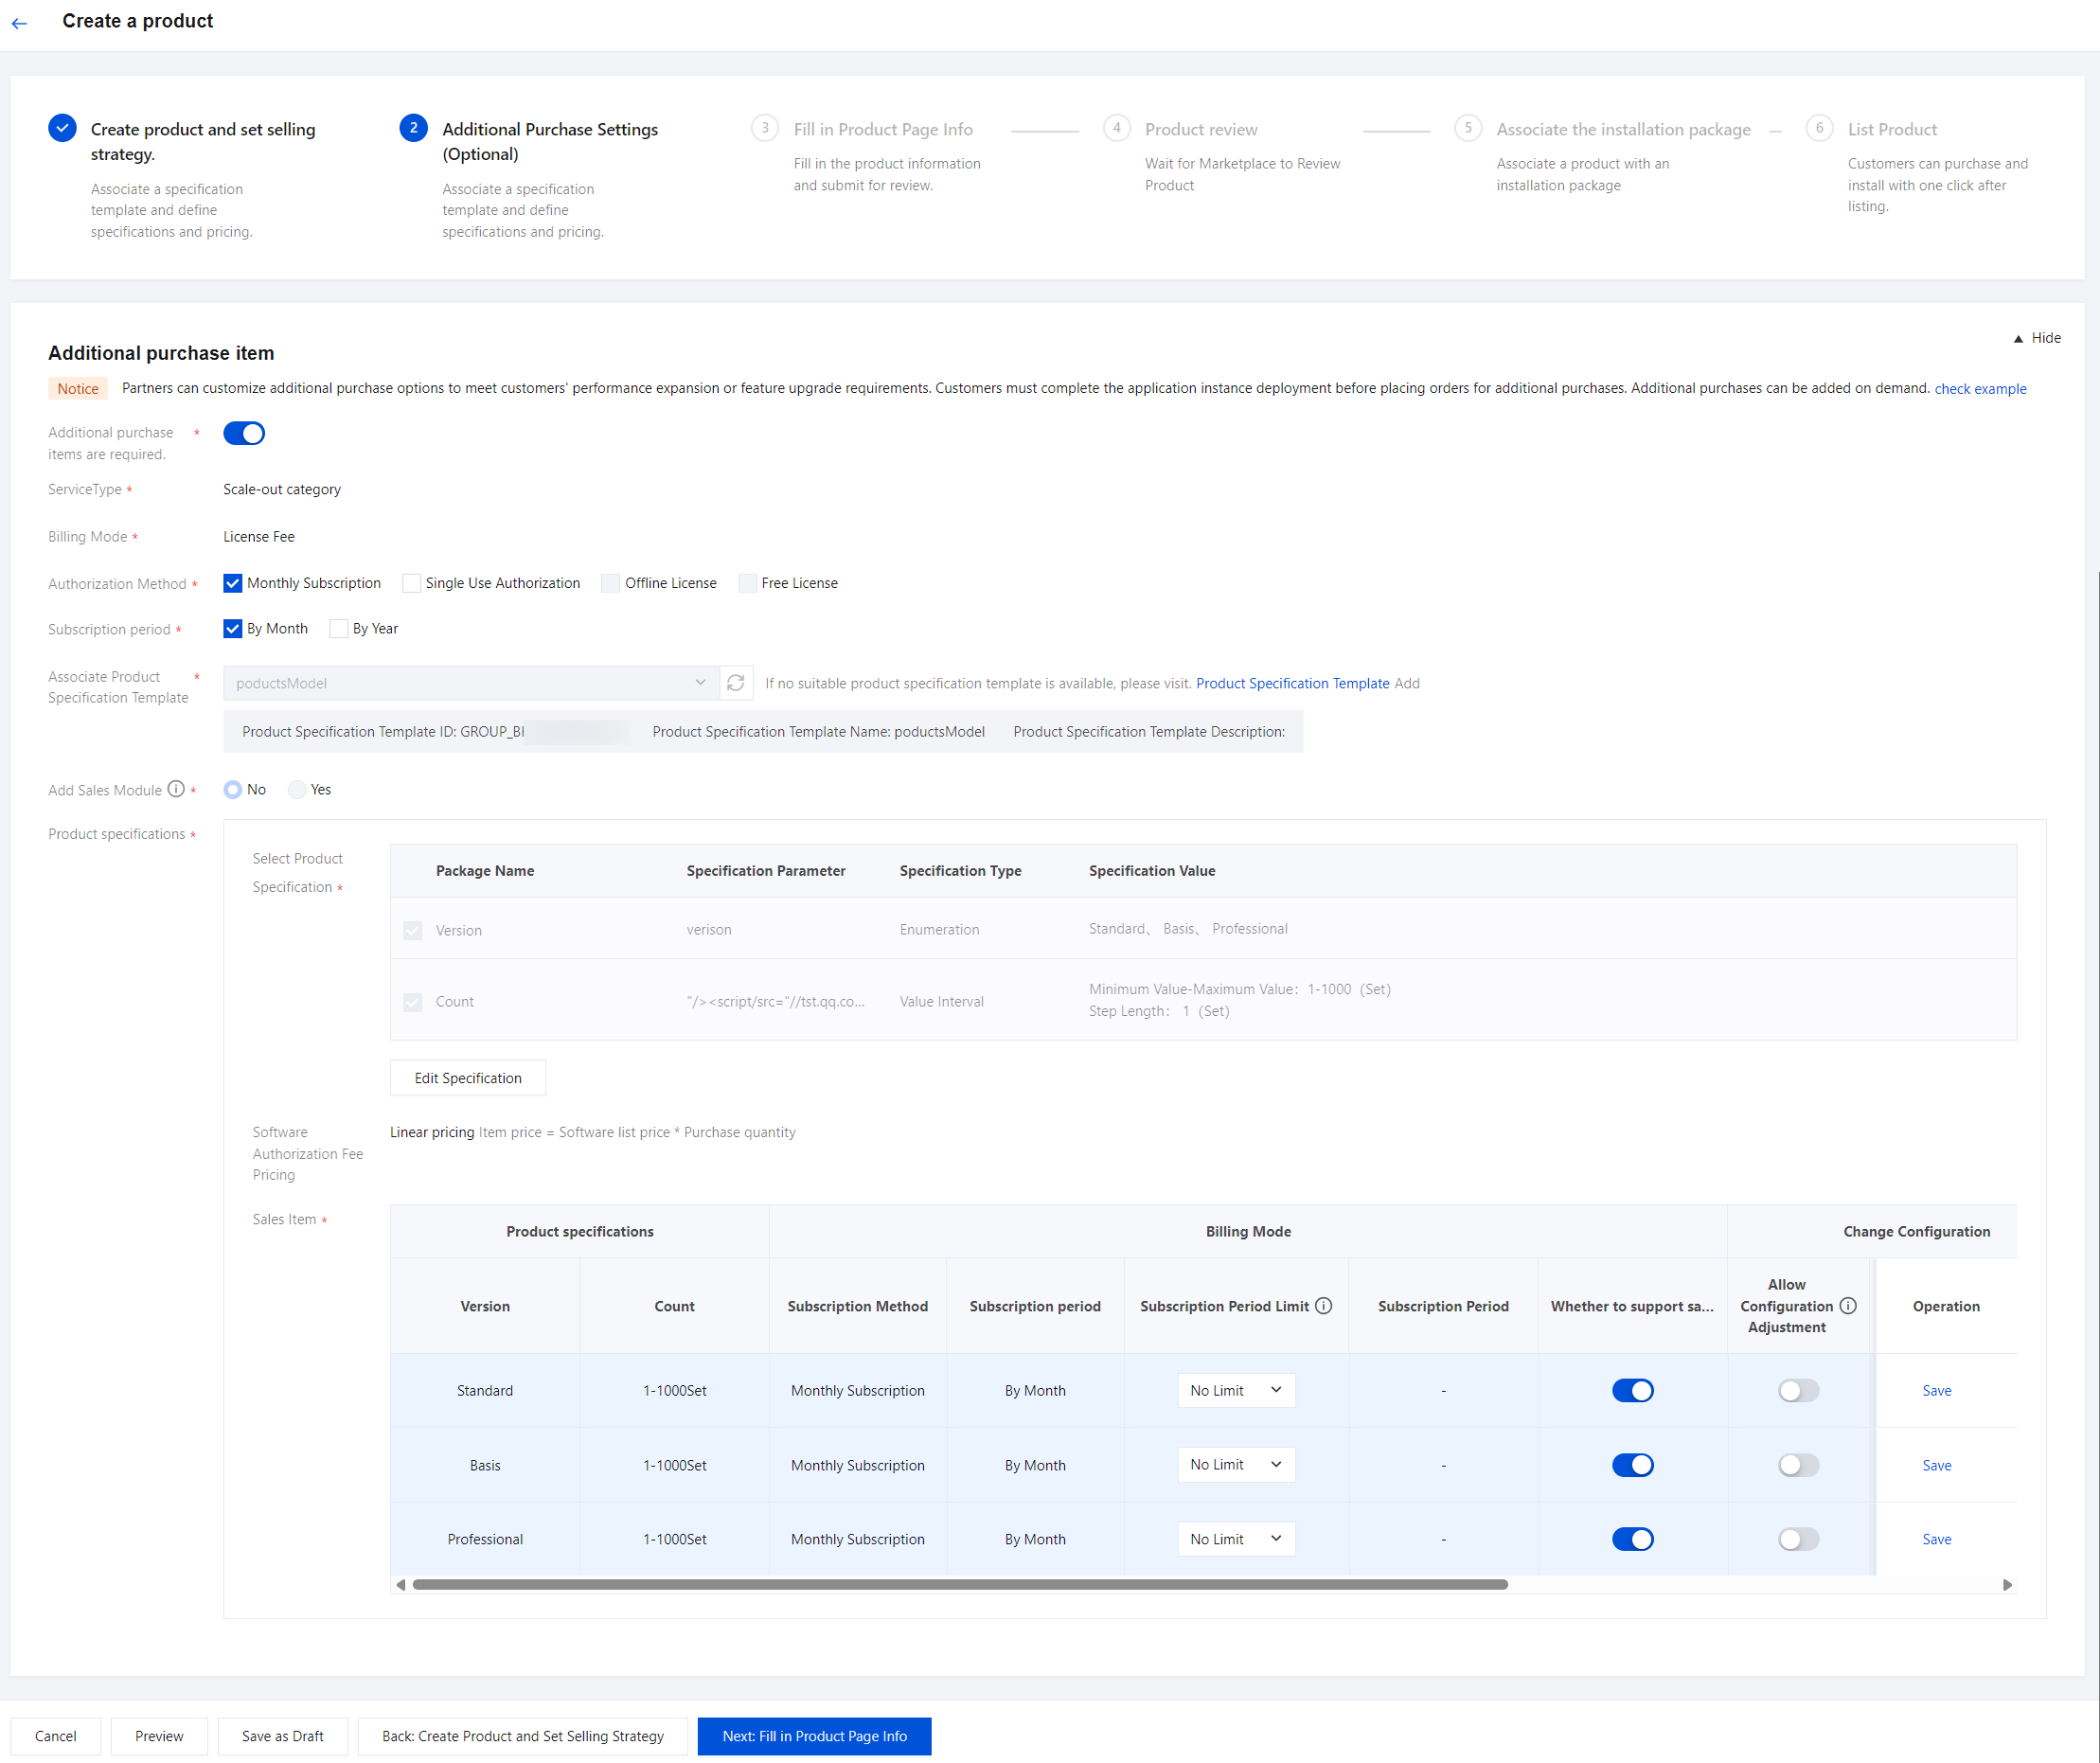Image resolution: width=2100 pixels, height=1763 pixels.
Task: Click the back arrow next to Create a product
Action: [x=20, y=23]
